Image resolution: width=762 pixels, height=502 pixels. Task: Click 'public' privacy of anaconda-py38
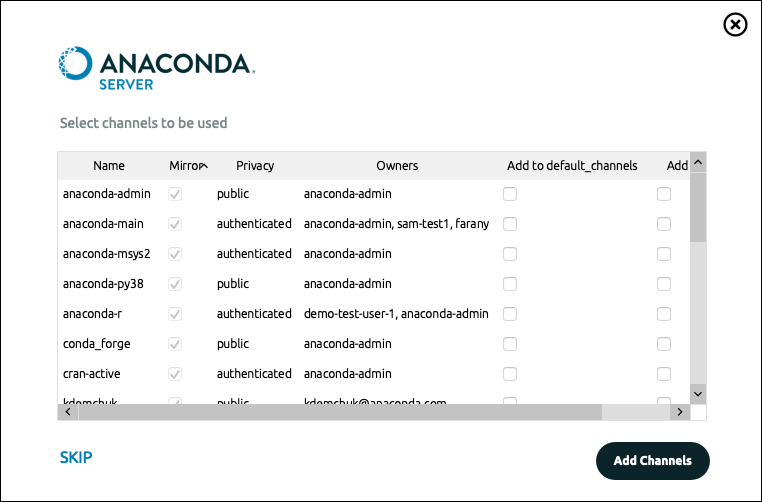coord(233,284)
